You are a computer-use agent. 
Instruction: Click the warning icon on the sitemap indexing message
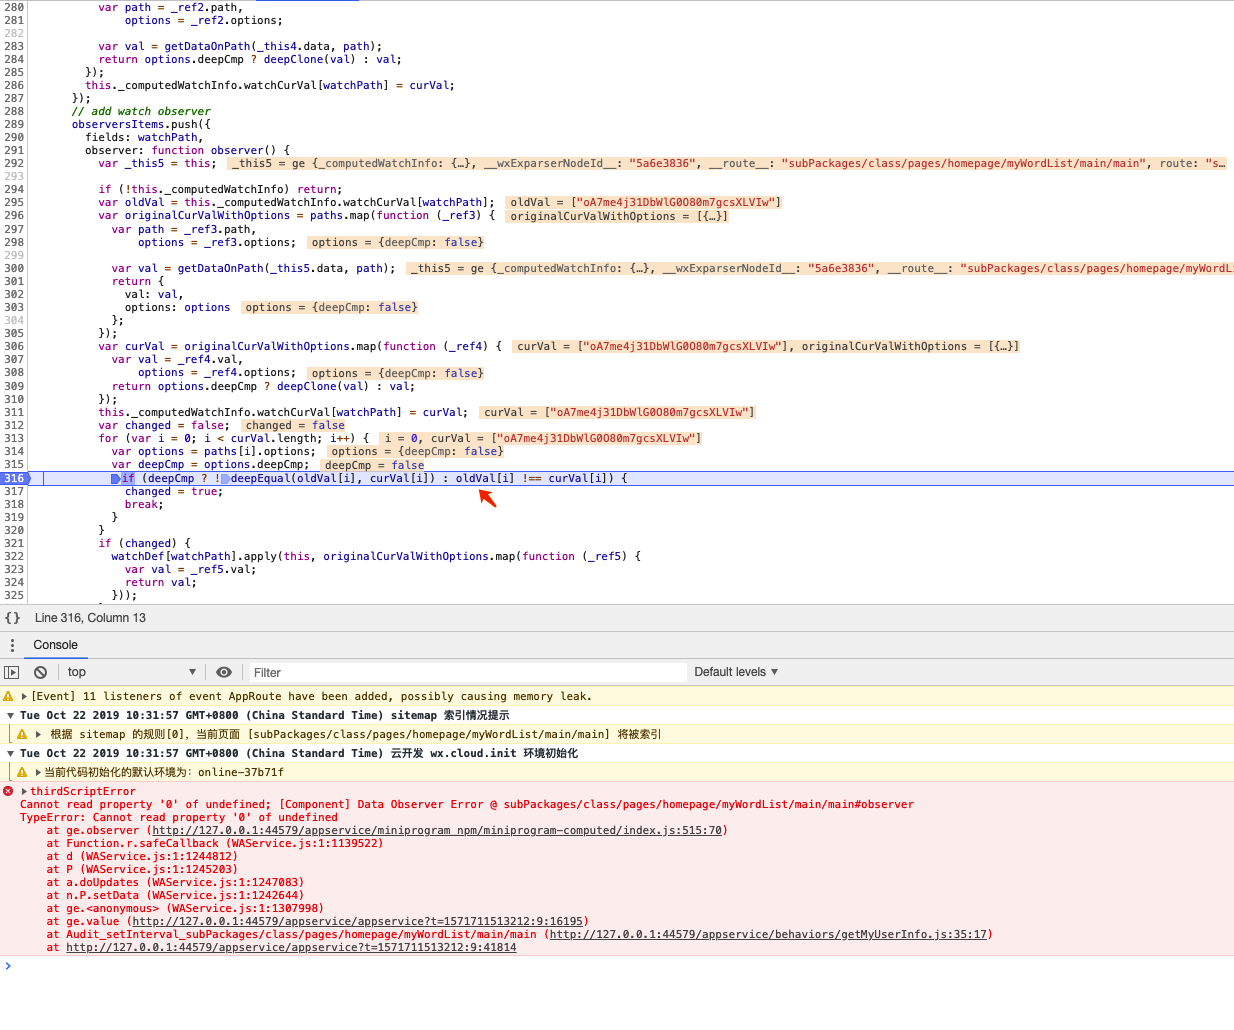pyautogui.click(x=21, y=733)
